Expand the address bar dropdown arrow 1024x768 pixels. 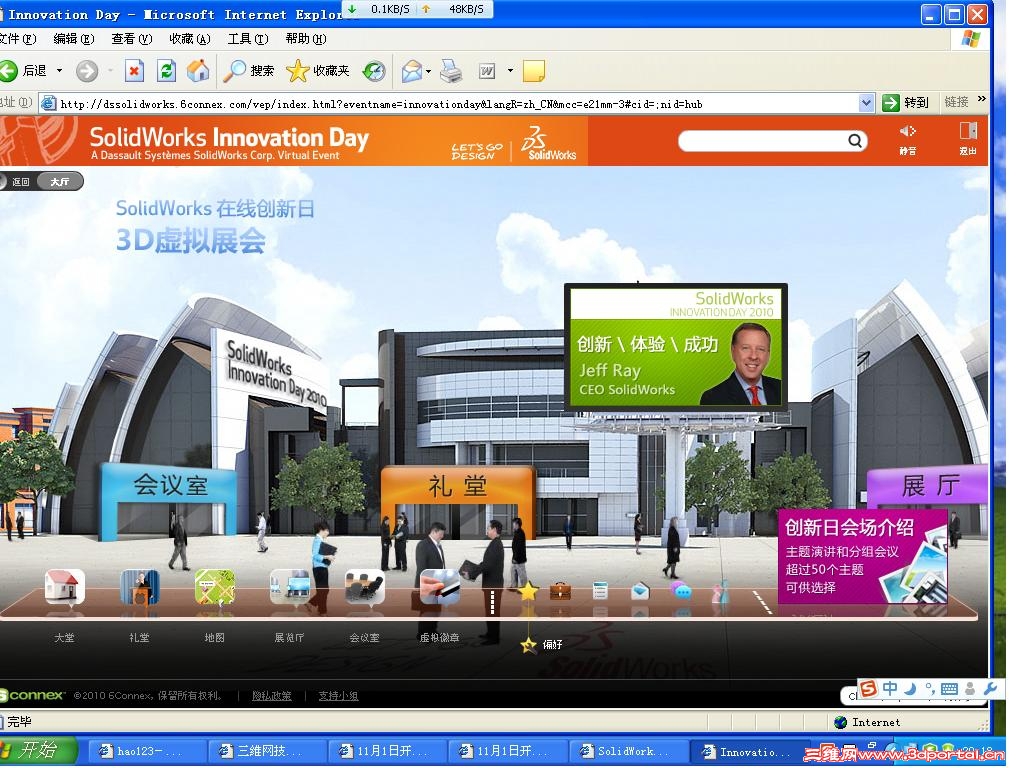coord(867,103)
